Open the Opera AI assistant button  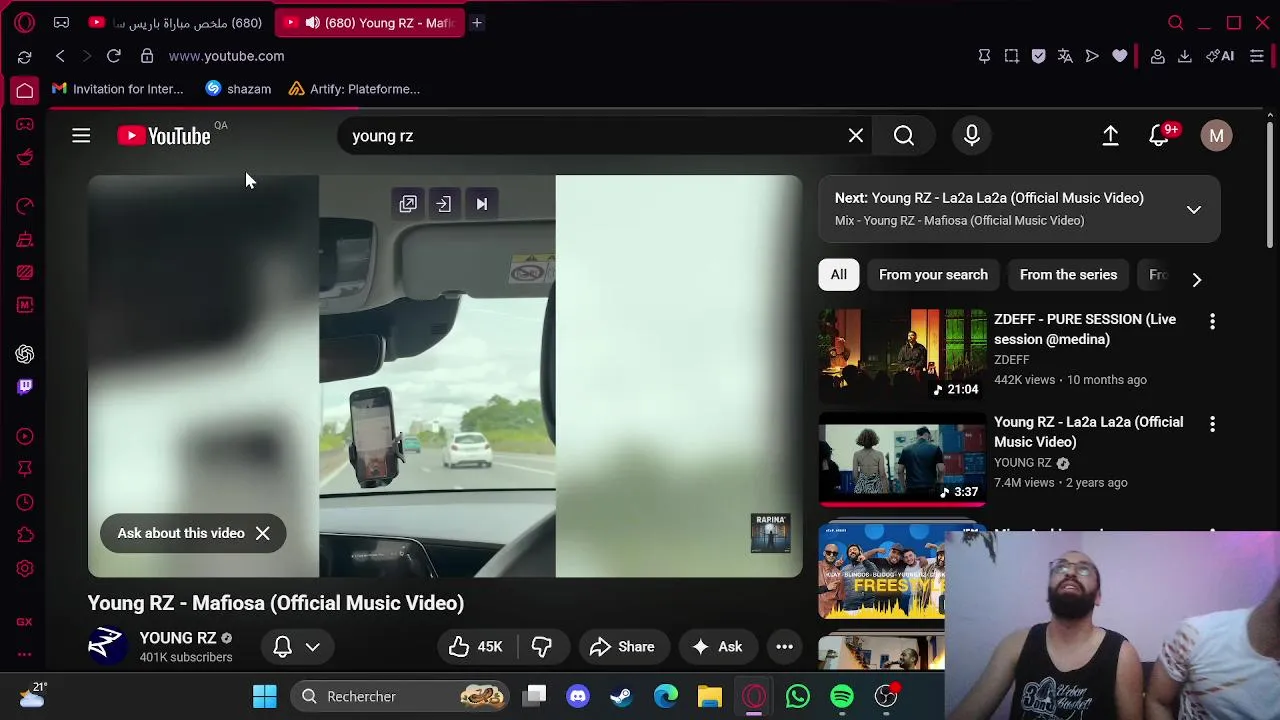pyautogui.click(x=1220, y=56)
